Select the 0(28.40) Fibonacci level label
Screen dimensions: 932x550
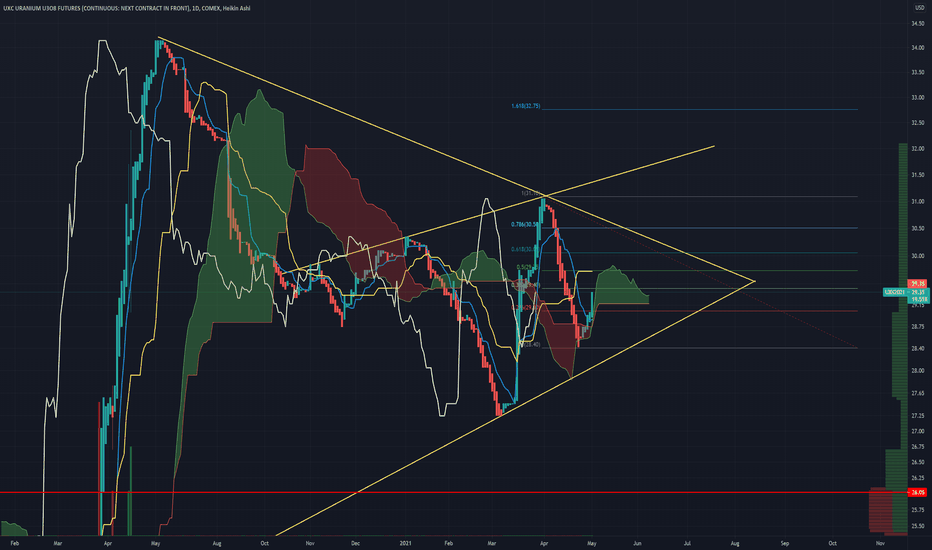(529, 344)
